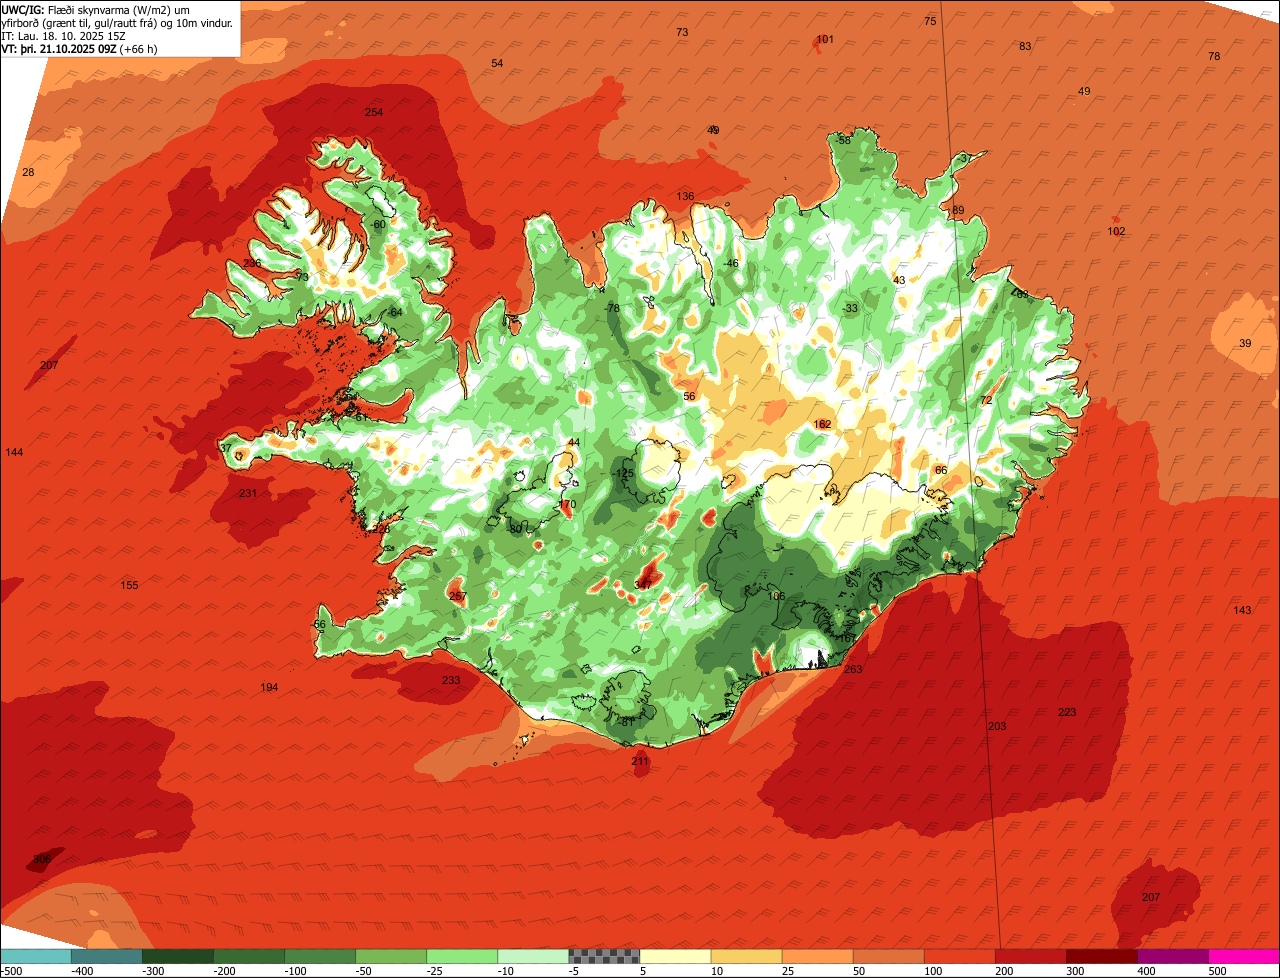Viewport: 1280px width, 978px height.
Task: Select the darkest green swatch starting at -300
Action: pos(177,956)
